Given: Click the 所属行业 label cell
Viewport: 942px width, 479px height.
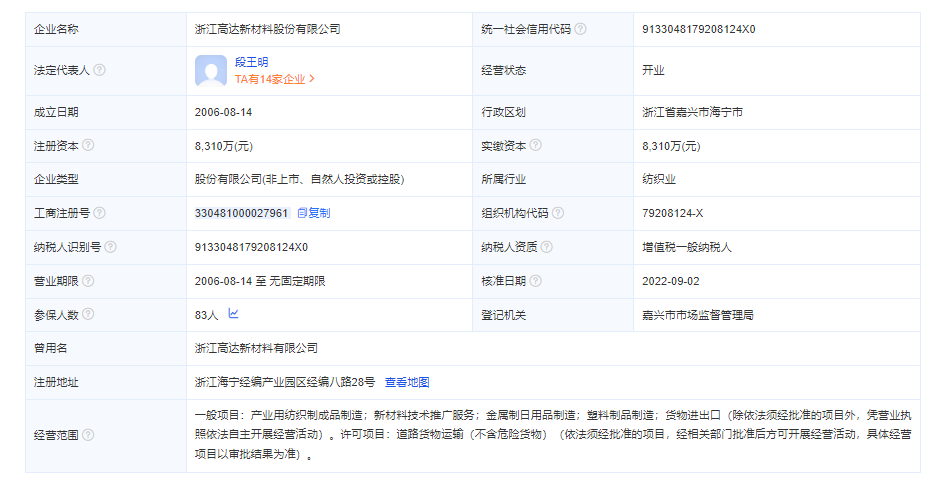Looking at the screenshot, I should point(553,179).
